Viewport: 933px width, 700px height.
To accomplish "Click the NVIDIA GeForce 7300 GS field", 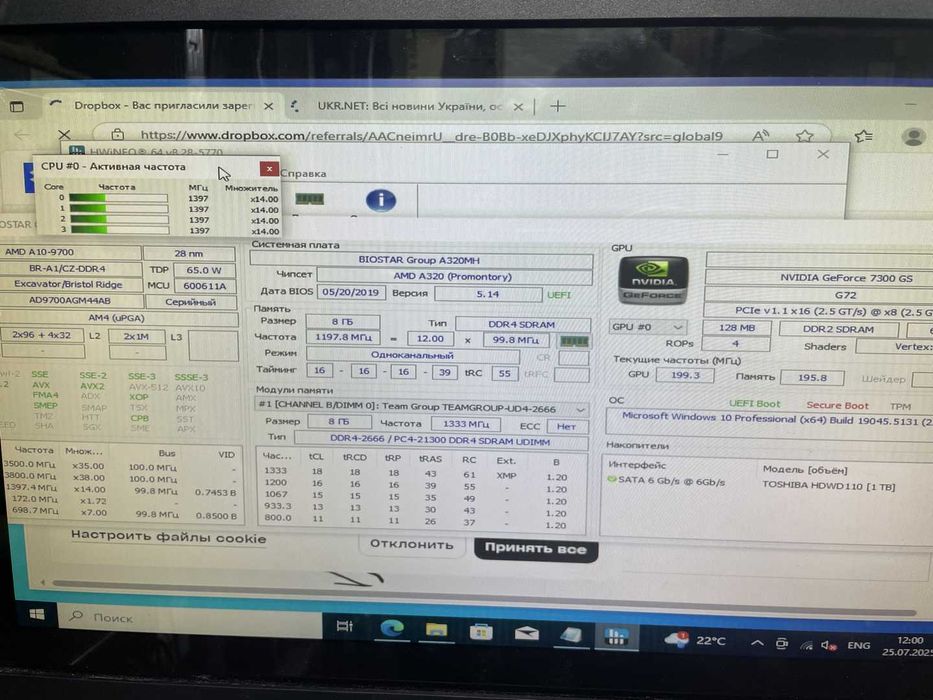I will click(821, 278).
